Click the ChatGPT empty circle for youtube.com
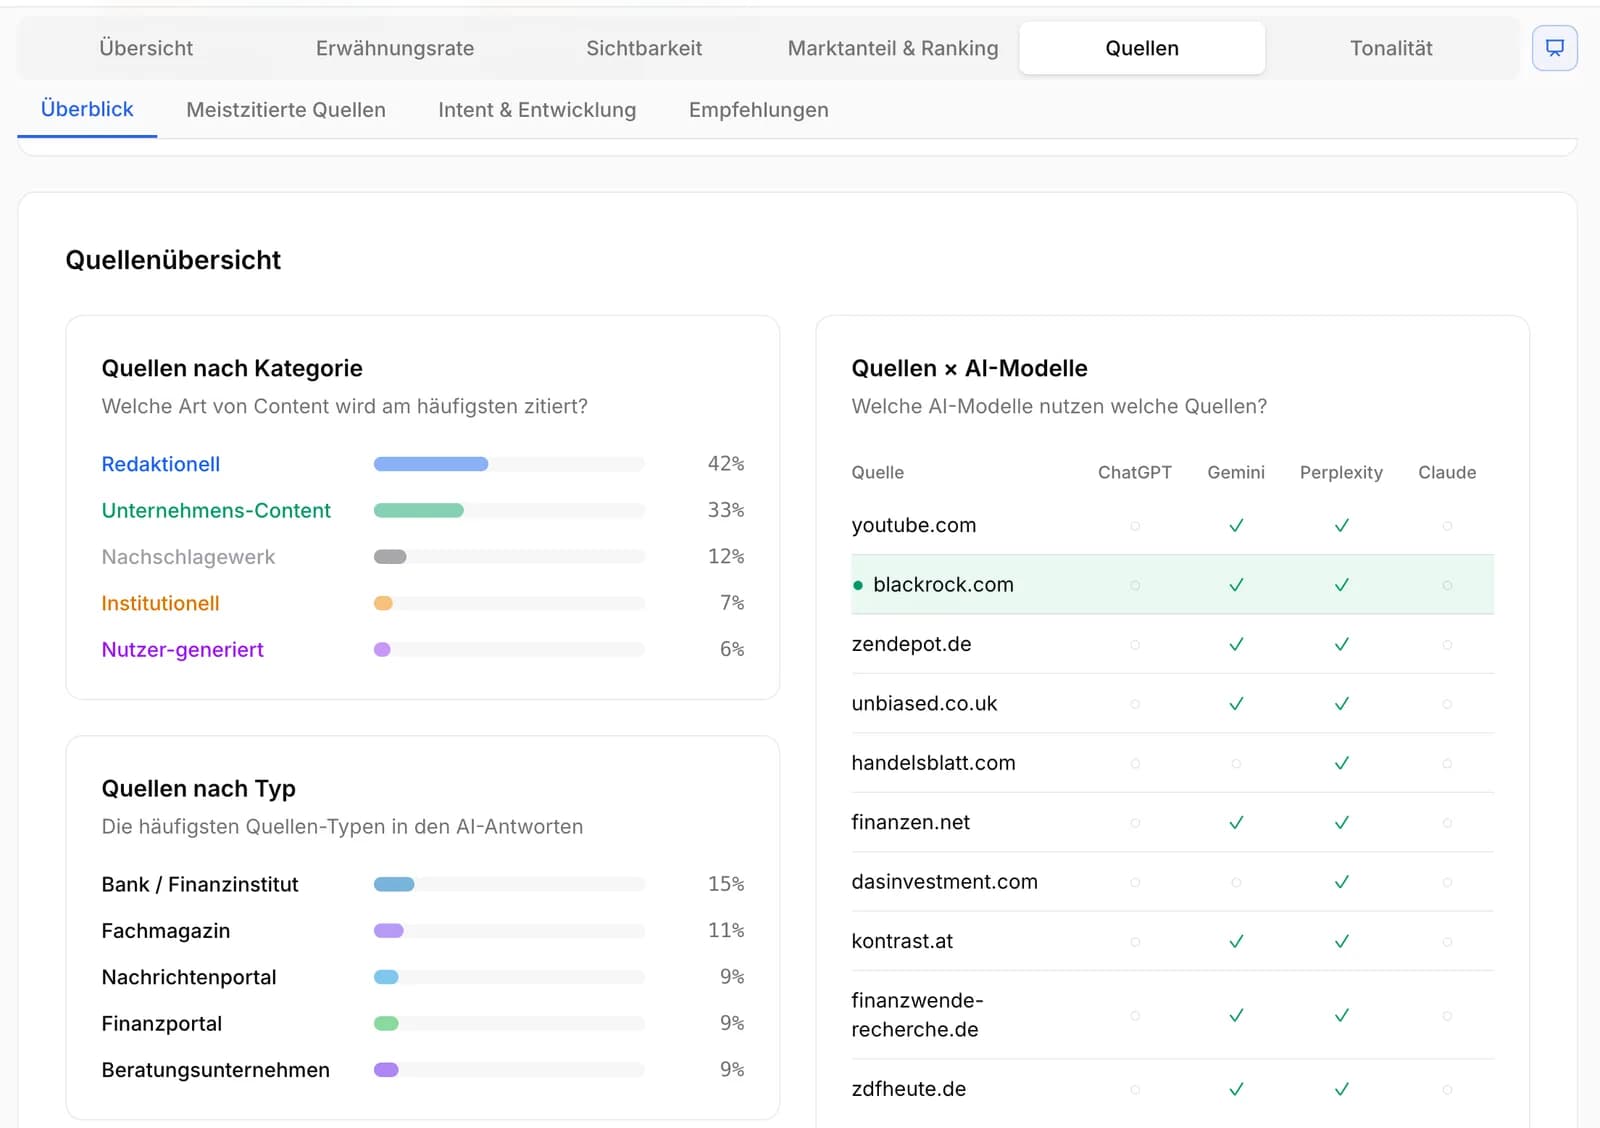Image resolution: width=1600 pixels, height=1128 pixels. pyautogui.click(x=1135, y=525)
